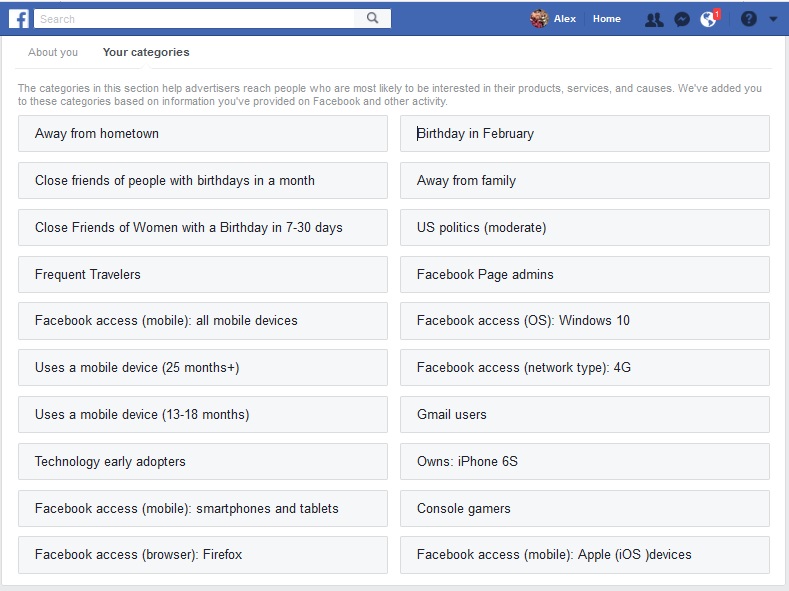Image resolution: width=789 pixels, height=591 pixels.
Task: Expand the account menu dropdown arrow
Action: (773, 19)
